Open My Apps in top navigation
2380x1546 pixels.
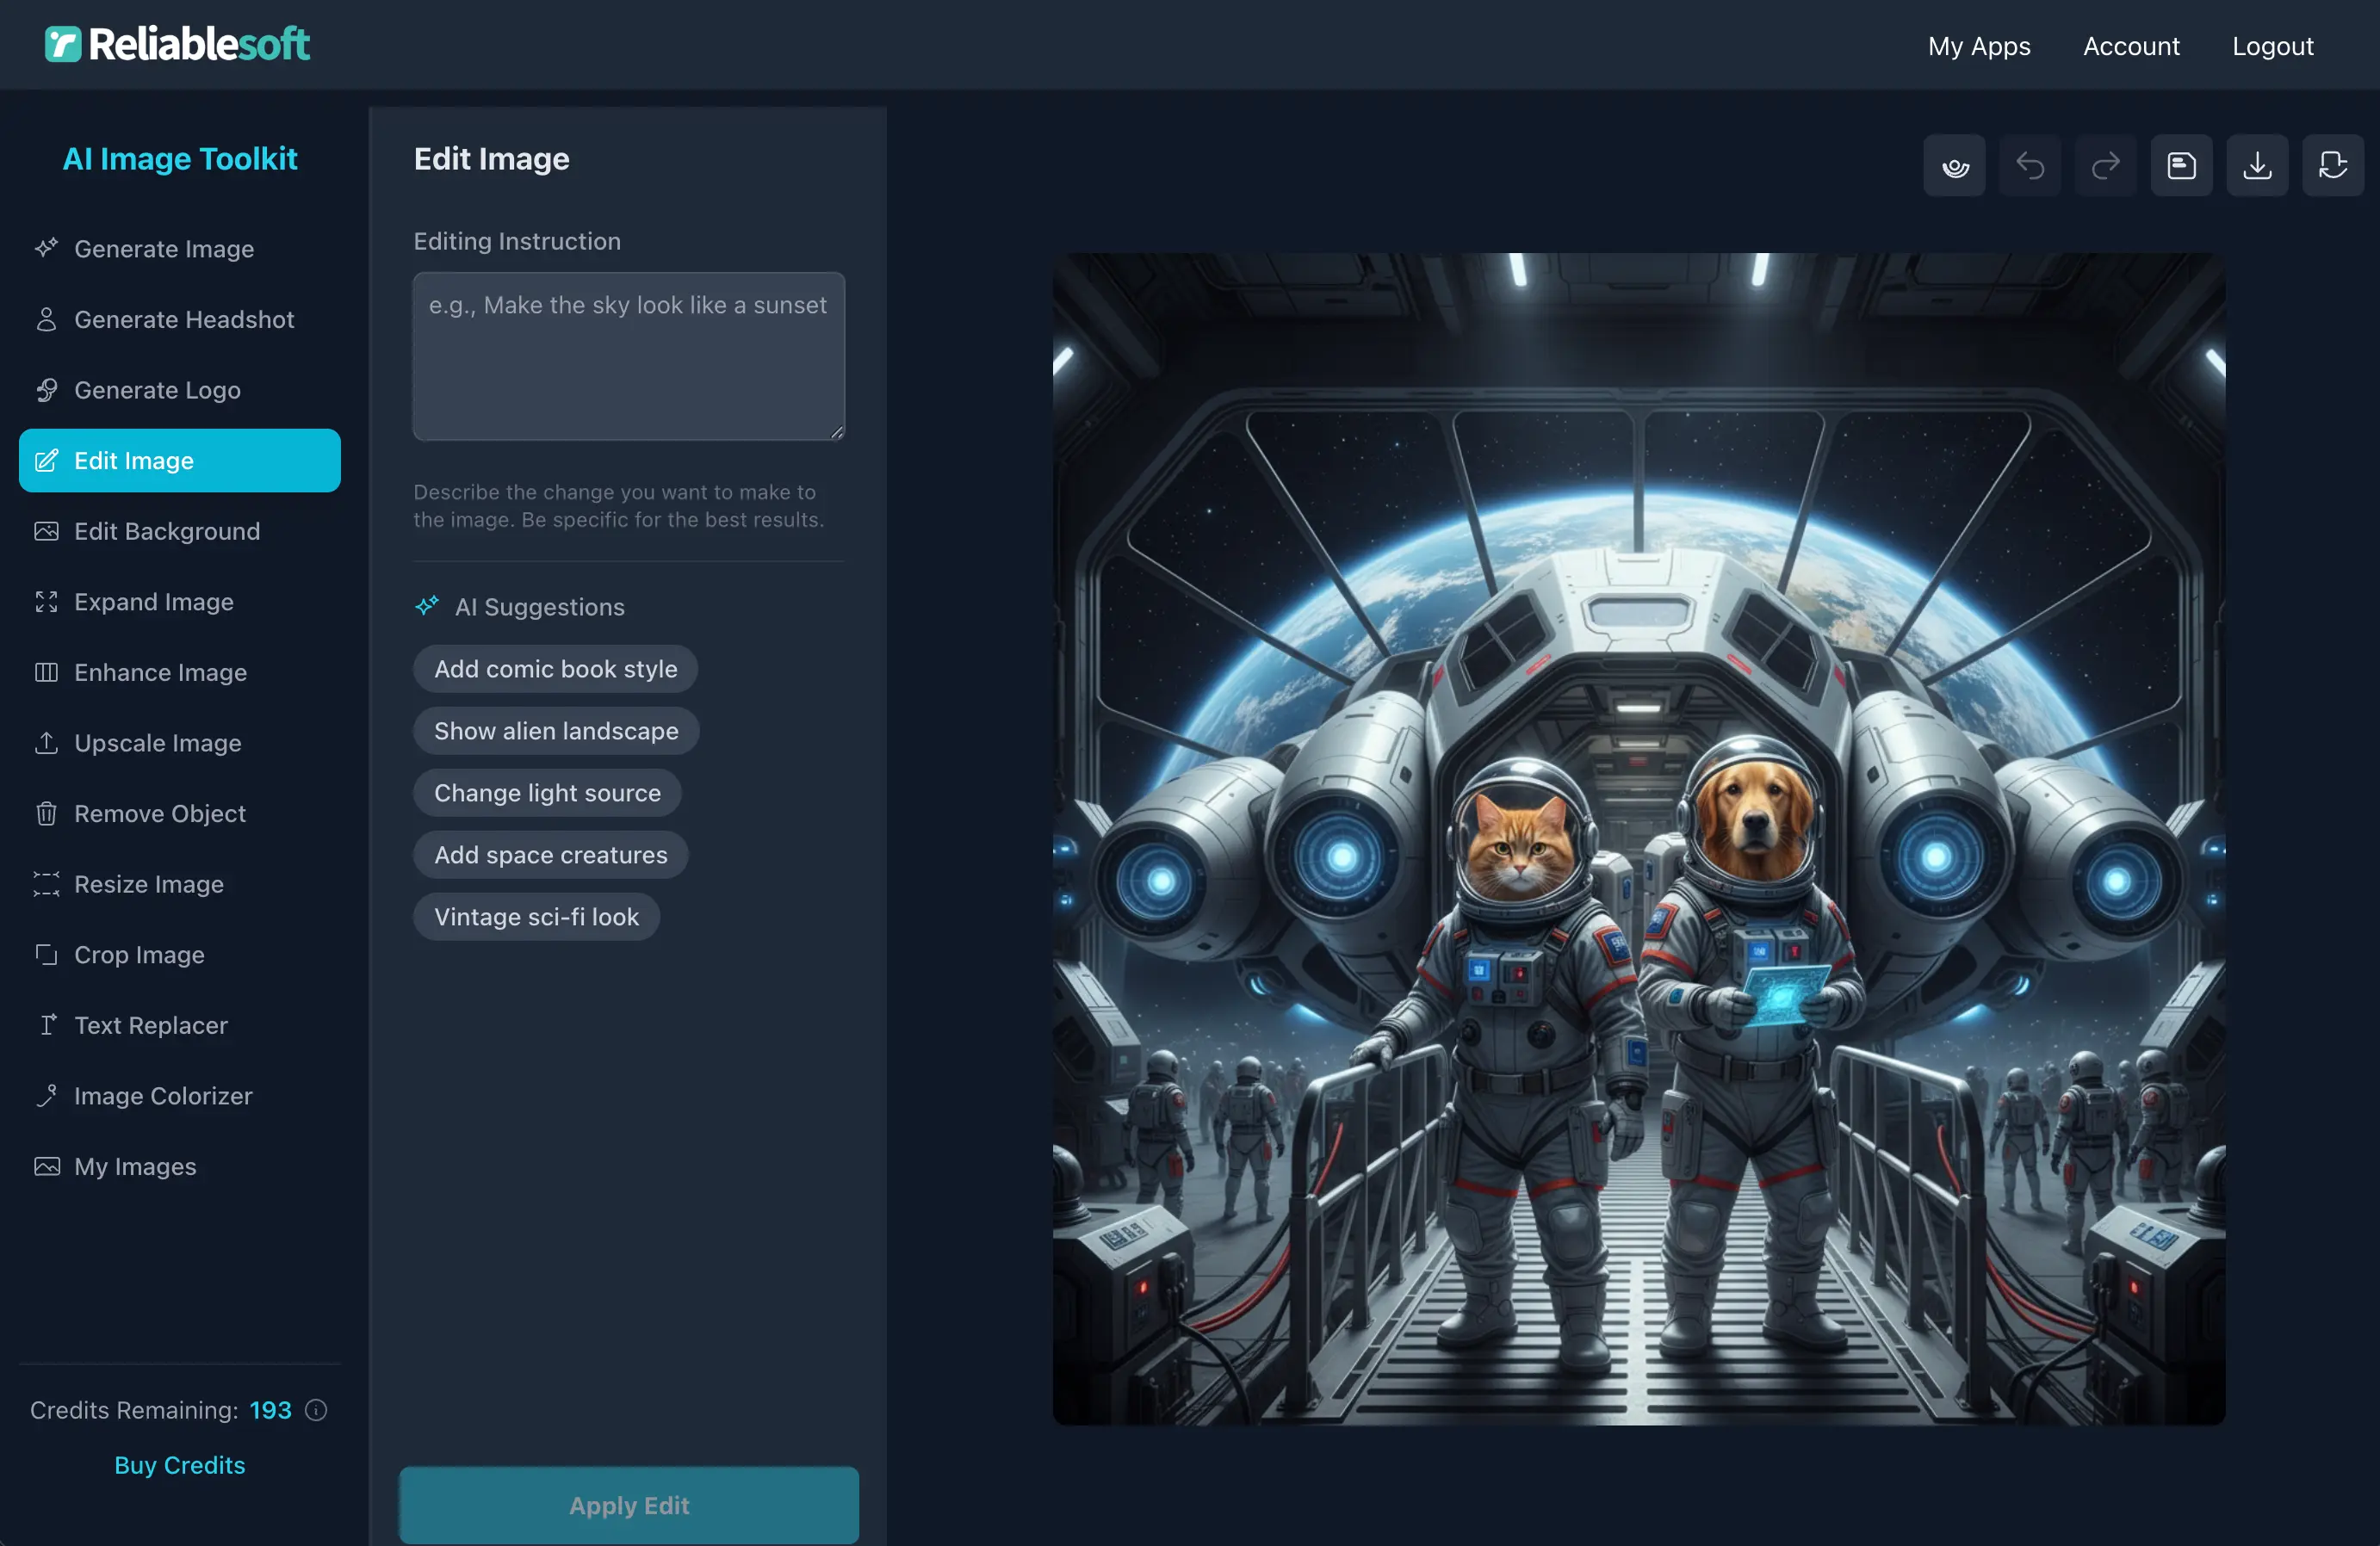tap(1978, 46)
